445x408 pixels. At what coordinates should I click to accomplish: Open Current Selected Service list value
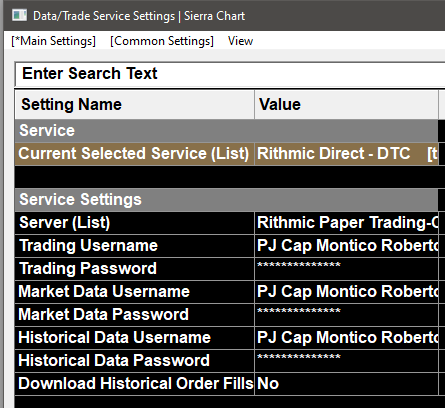[346, 154]
